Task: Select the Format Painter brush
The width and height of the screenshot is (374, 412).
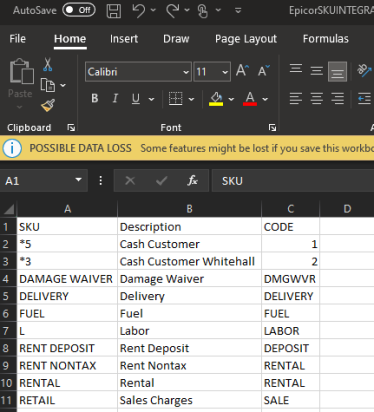Action: 48,105
